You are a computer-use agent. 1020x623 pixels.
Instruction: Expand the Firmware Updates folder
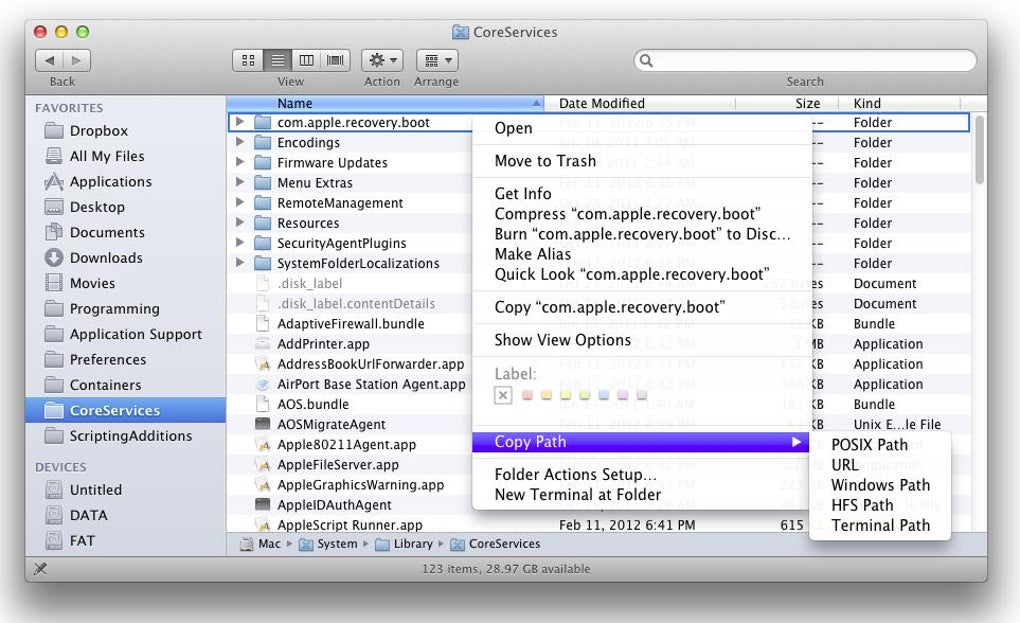point(239,162)
